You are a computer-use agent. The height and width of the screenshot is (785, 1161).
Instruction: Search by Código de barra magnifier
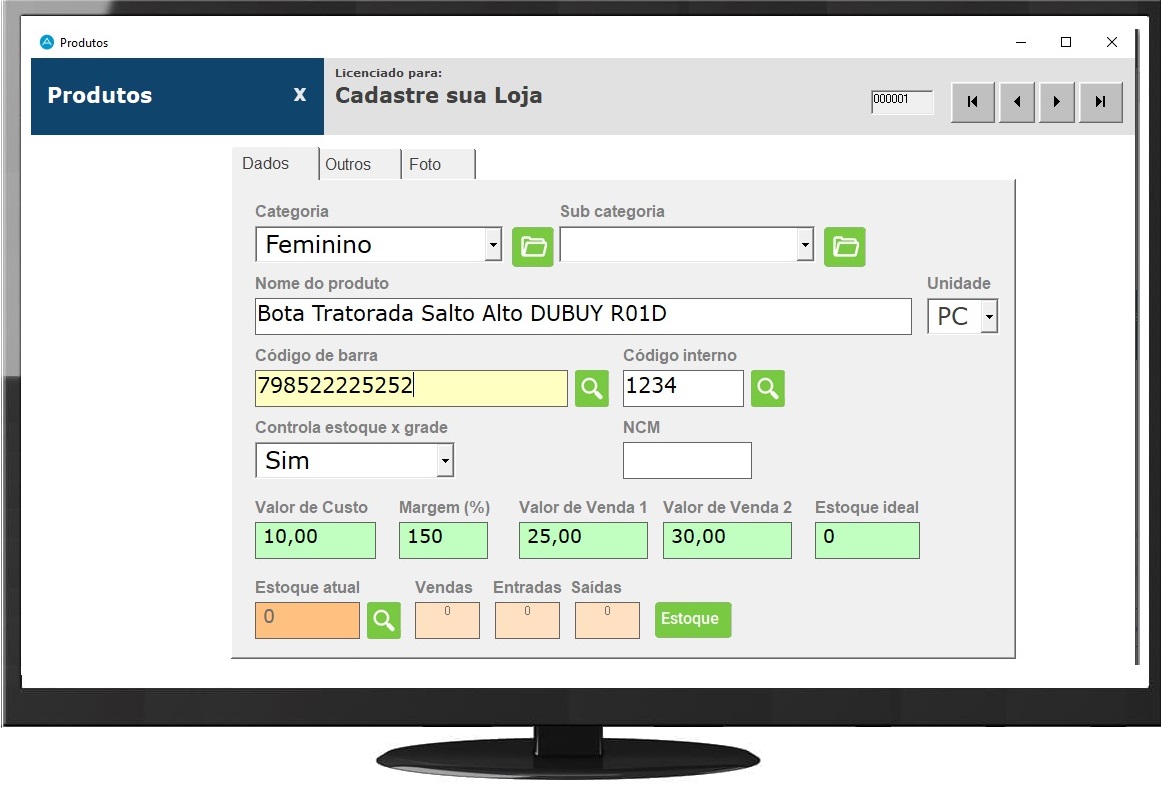click(591, 388)
